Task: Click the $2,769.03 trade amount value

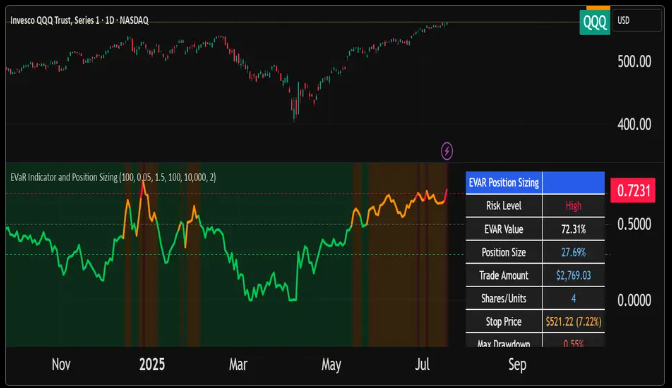Action: click(x=573, y=276)
